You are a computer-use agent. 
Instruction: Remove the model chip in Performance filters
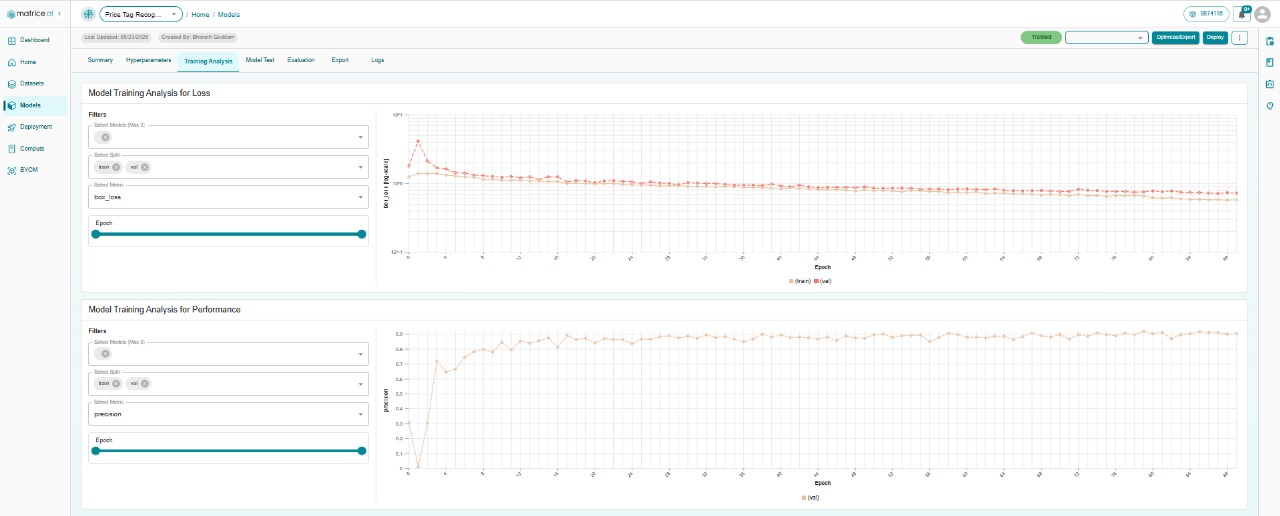pos(105,354)
